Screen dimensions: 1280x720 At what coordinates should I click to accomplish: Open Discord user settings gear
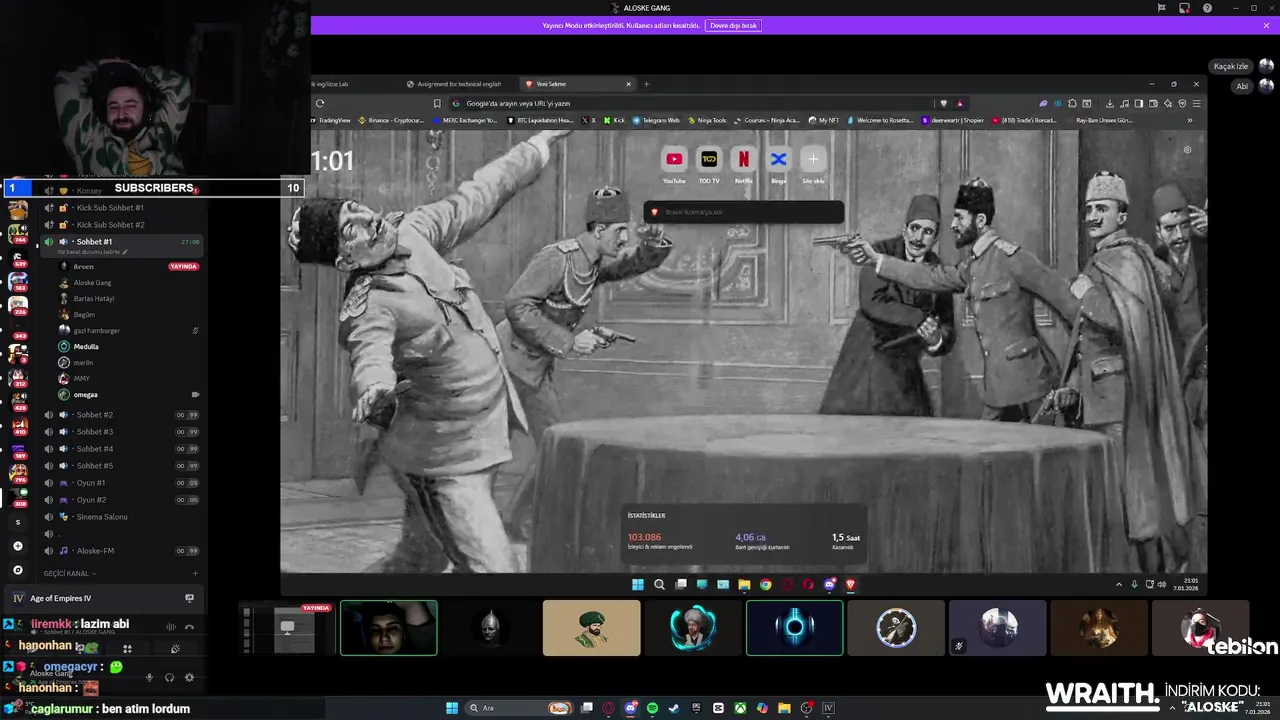[x=189, y=678]
